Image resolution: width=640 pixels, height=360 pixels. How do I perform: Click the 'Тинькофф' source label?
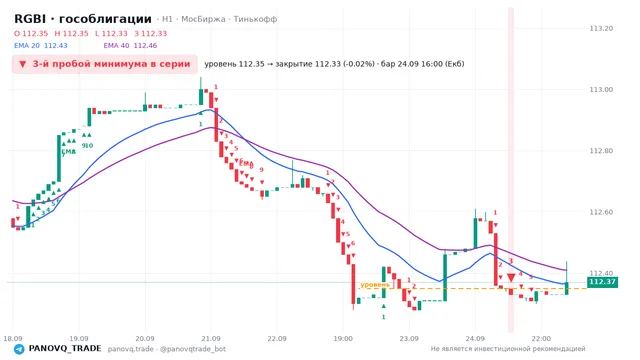pyautogui.click(x=255, y=19)
